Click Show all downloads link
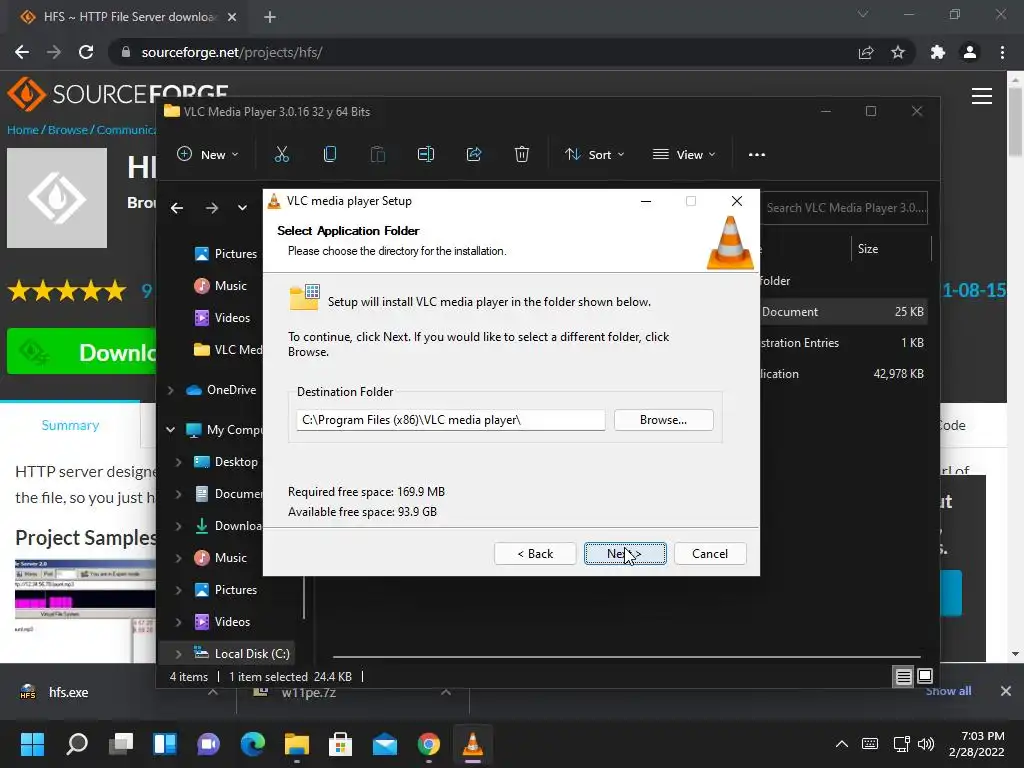 pos(948,692)
